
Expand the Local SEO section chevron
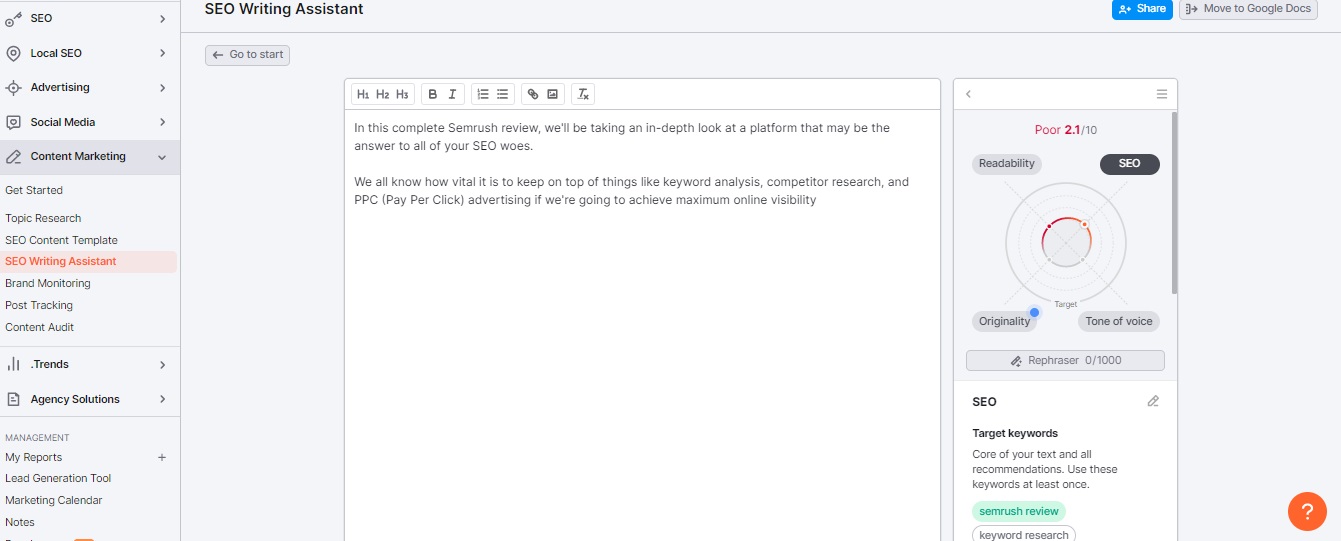(x=162, y=53)
